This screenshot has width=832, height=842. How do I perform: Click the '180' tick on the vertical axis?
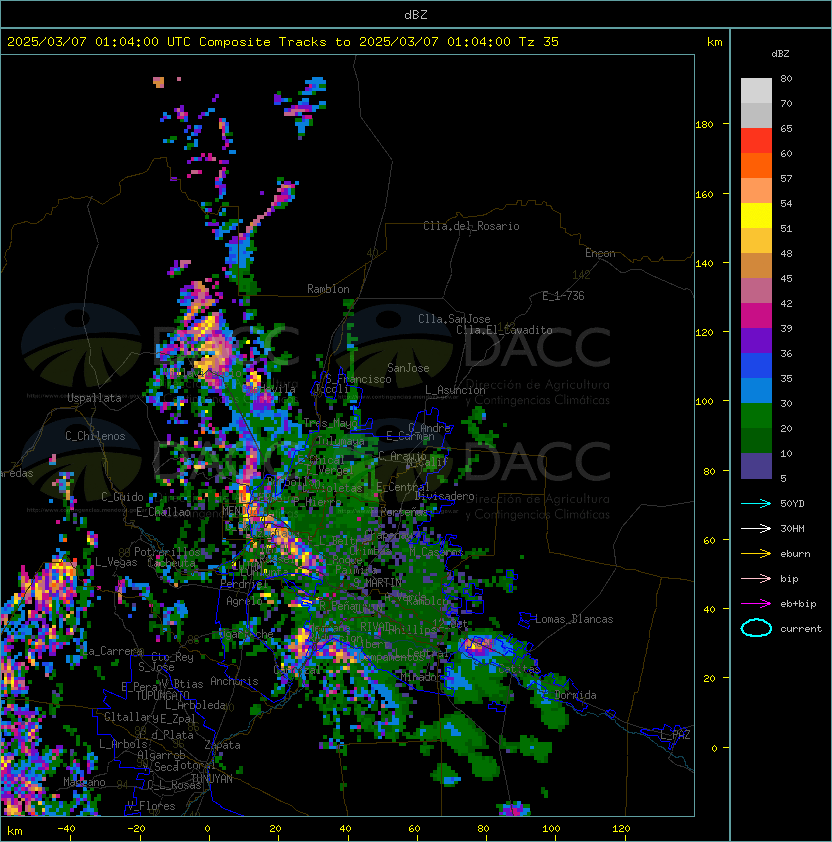pyautogui.click(x=704, y=125)
